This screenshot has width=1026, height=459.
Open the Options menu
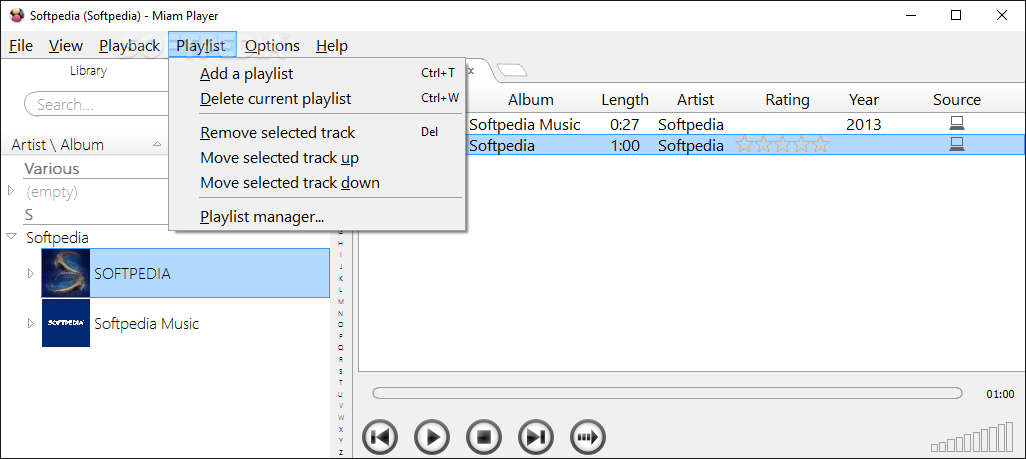coord(272,46)
